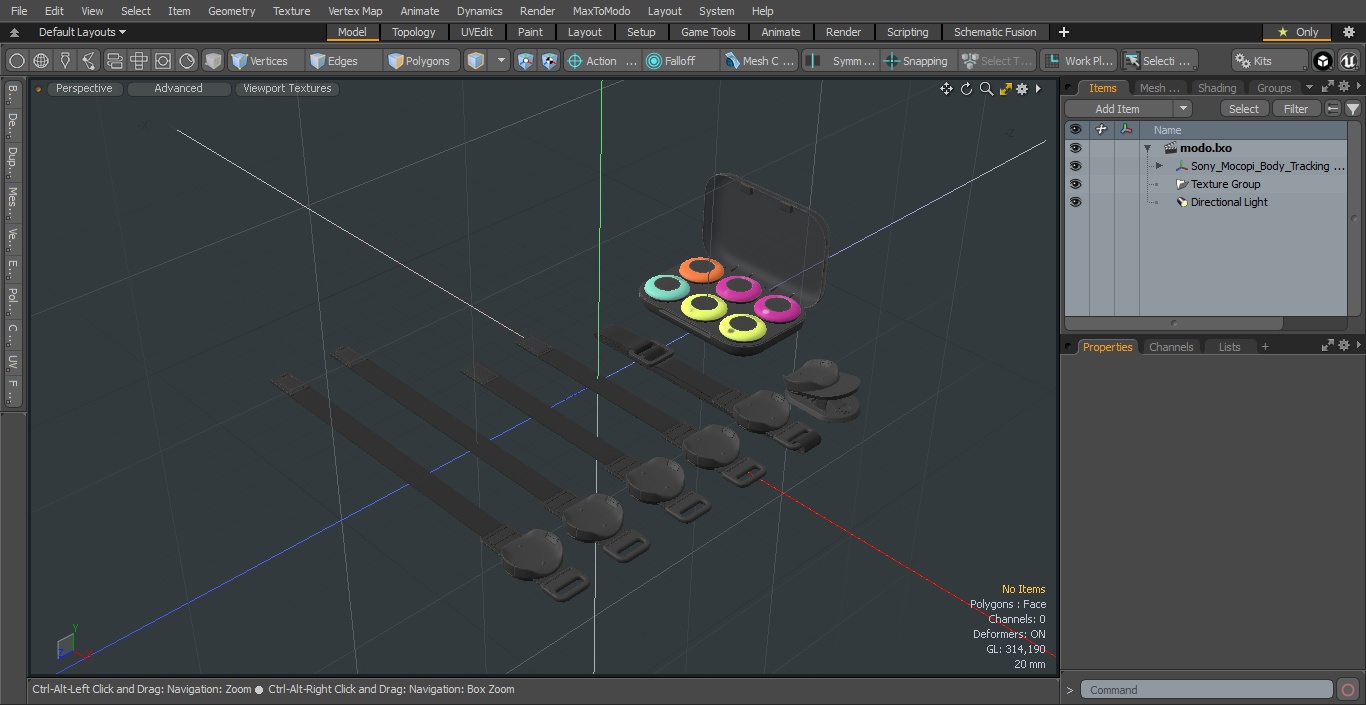
Task: Click the viewport pan move icon
Action: click(x=946, y=89)
